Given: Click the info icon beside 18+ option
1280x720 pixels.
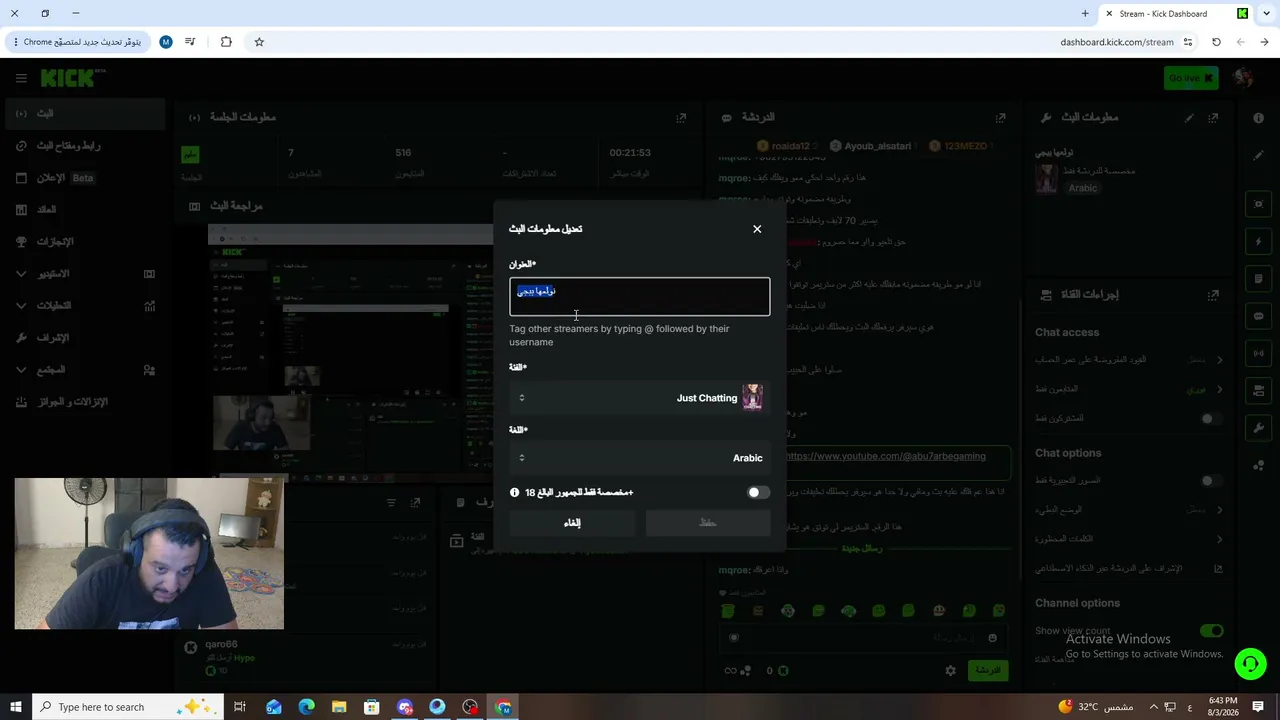Looking at the screenshot, I should point(515,492).
